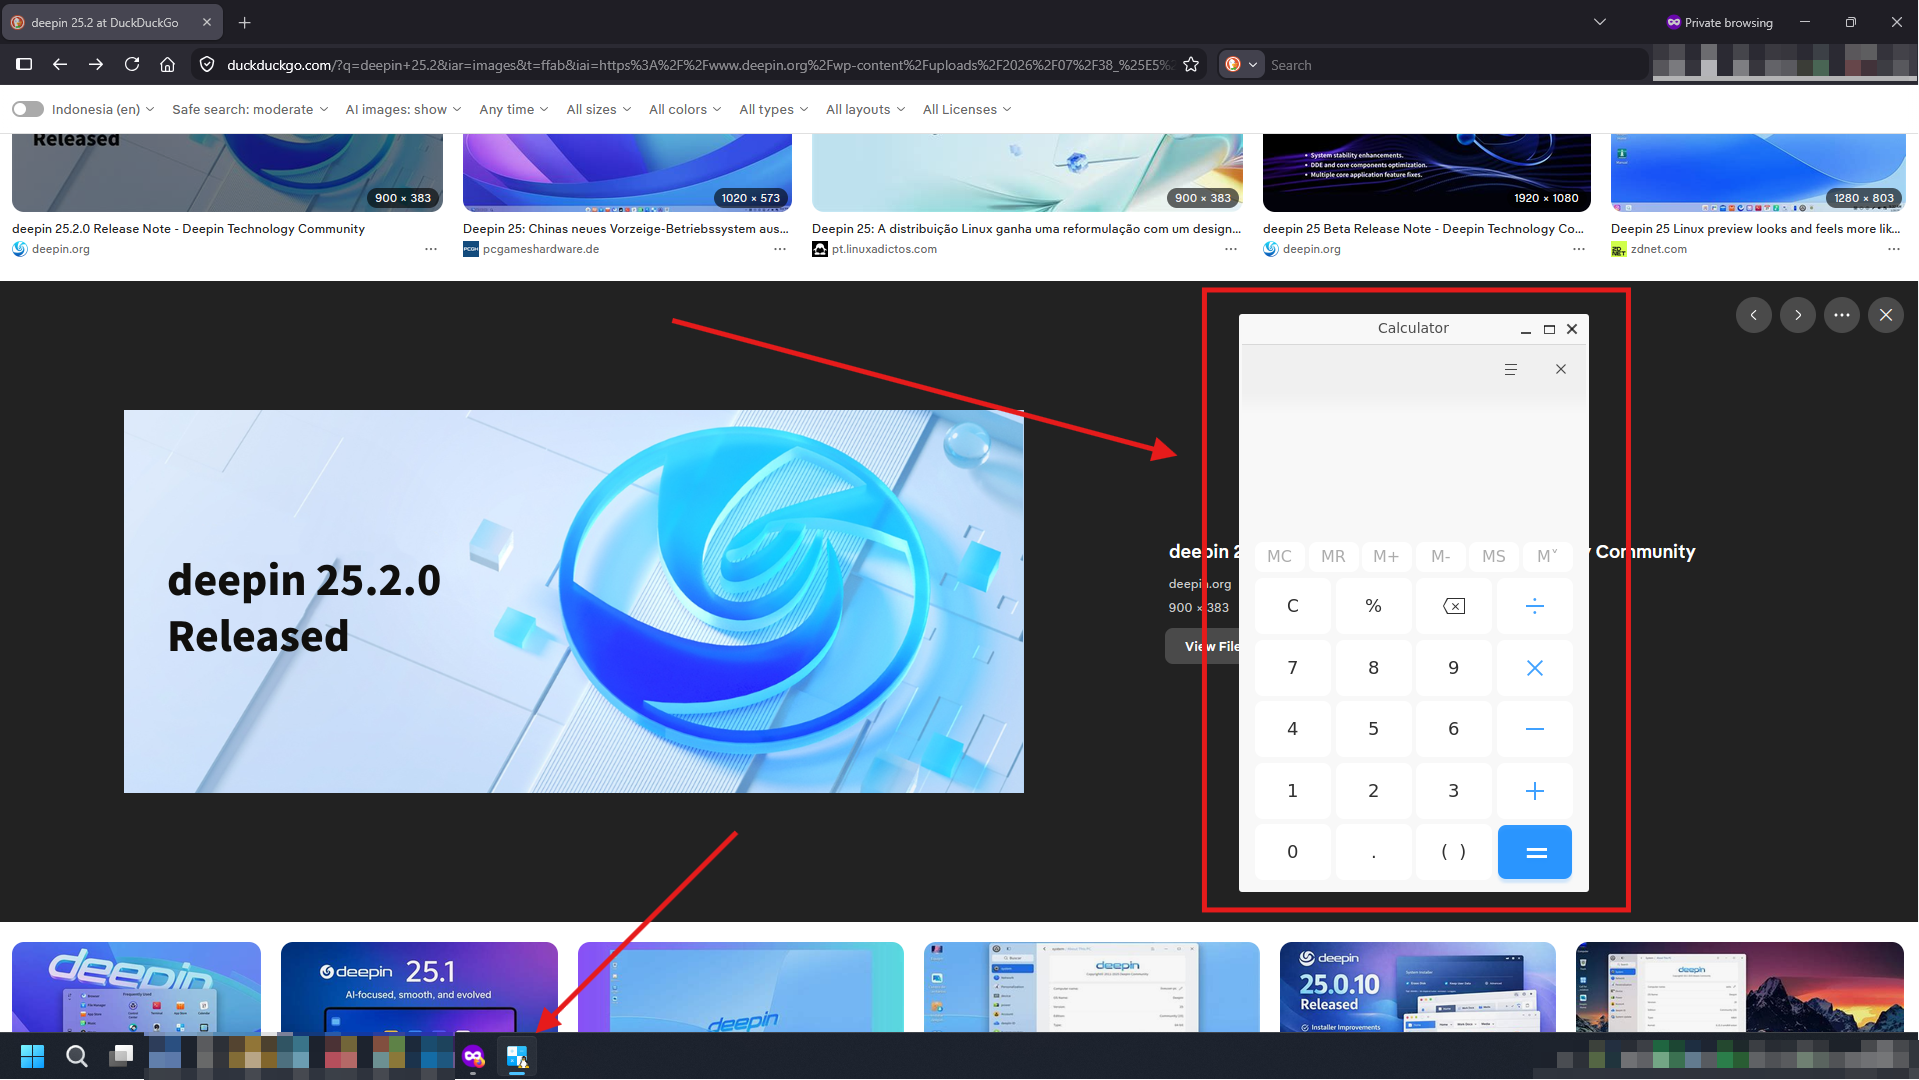Click MC memory clear in Calculator

coord(1279,556)
